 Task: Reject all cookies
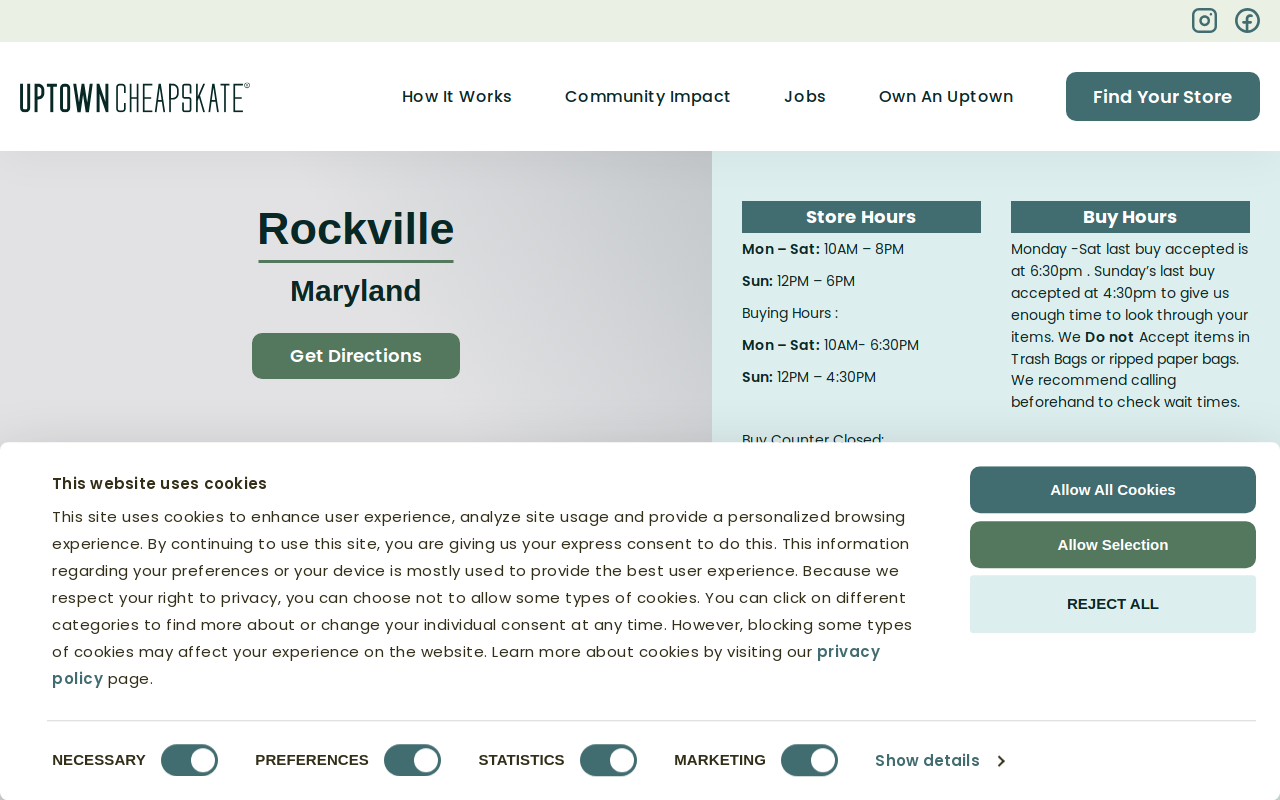click(1113, 604)
